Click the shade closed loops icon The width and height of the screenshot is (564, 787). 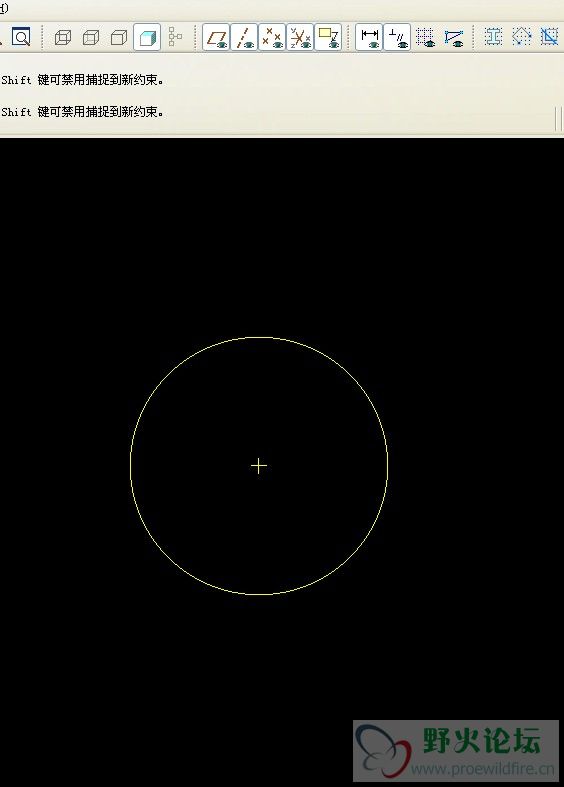click(494, 37)
